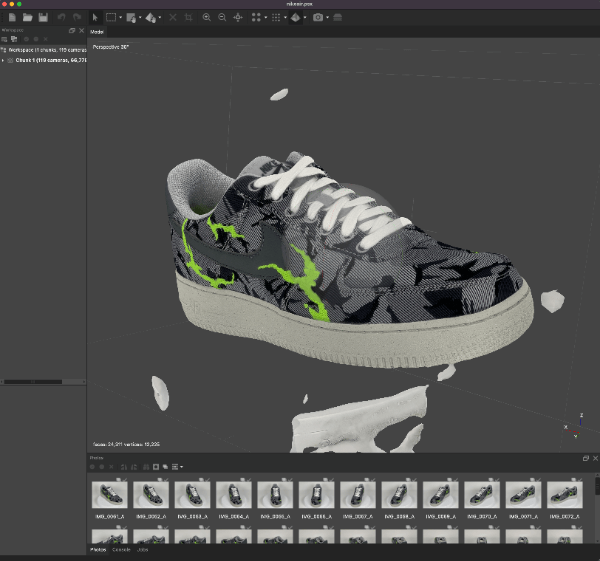
Task: Open a project with the folder icon
Action: pos(26,18)
